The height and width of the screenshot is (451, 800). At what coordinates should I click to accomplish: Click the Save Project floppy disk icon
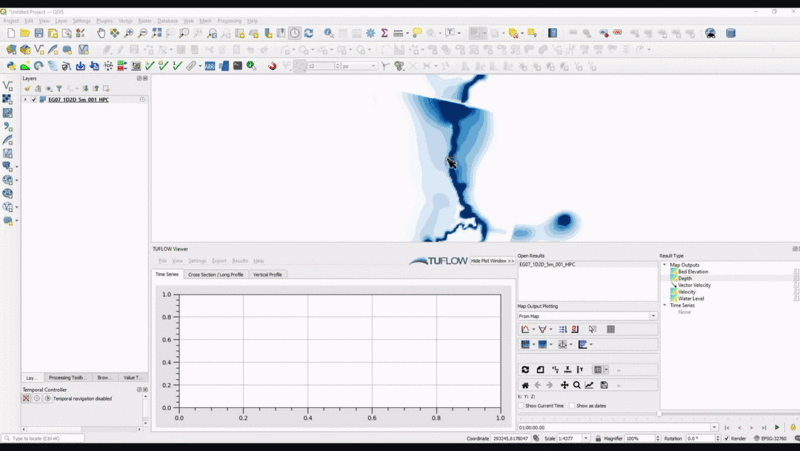(39, 33)
